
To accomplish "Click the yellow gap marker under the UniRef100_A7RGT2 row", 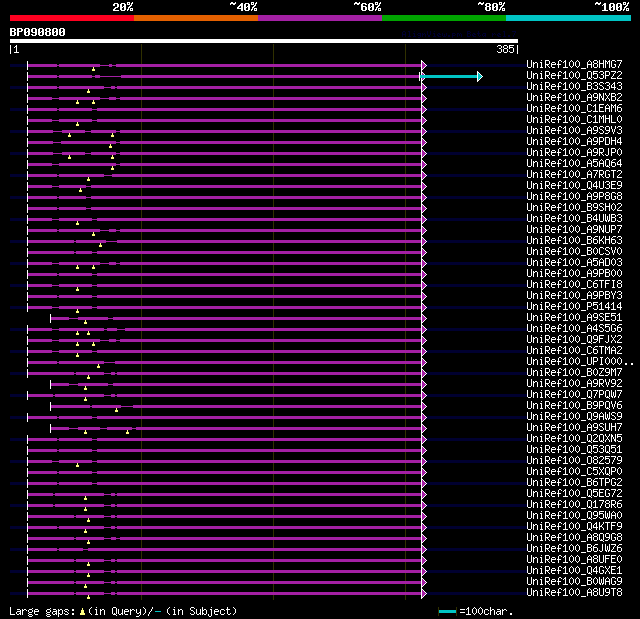I will point(89,179).
